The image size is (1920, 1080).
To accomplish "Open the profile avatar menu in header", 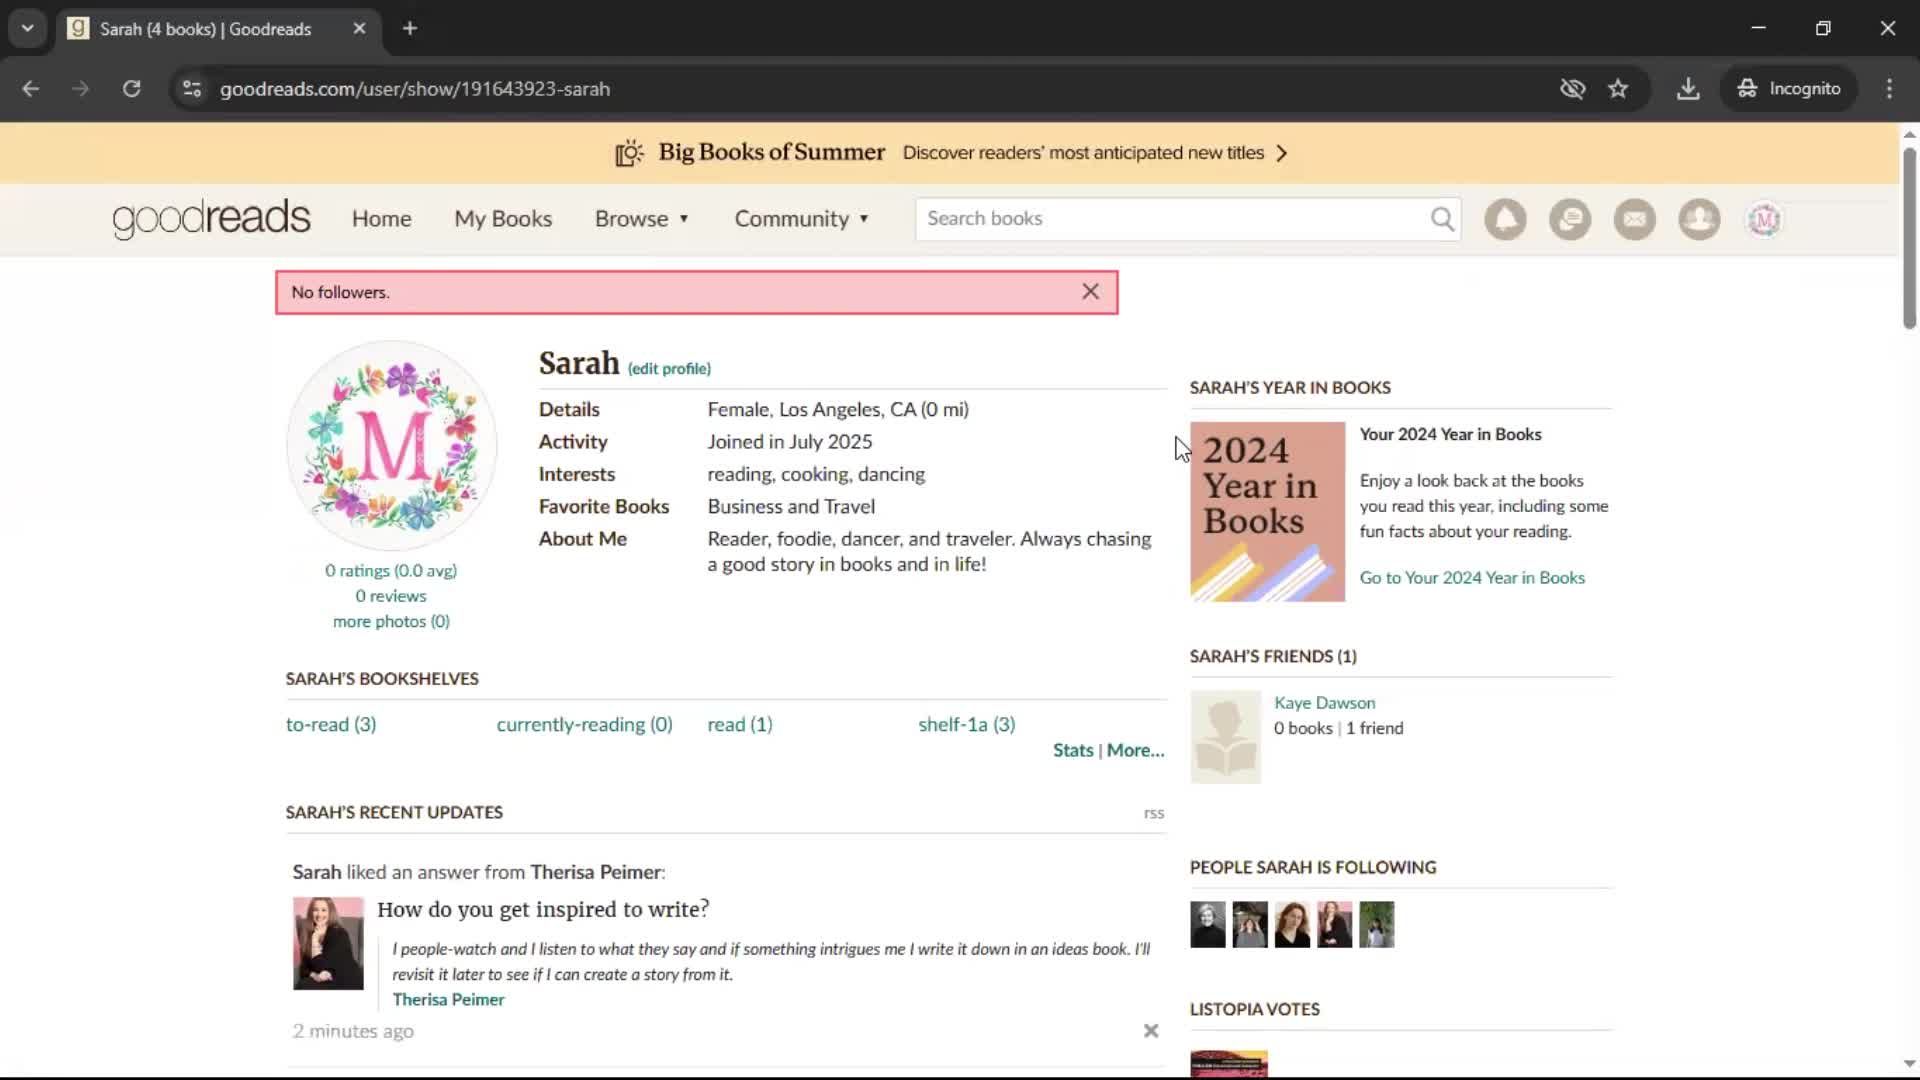I will click(x=1764, y=219).
